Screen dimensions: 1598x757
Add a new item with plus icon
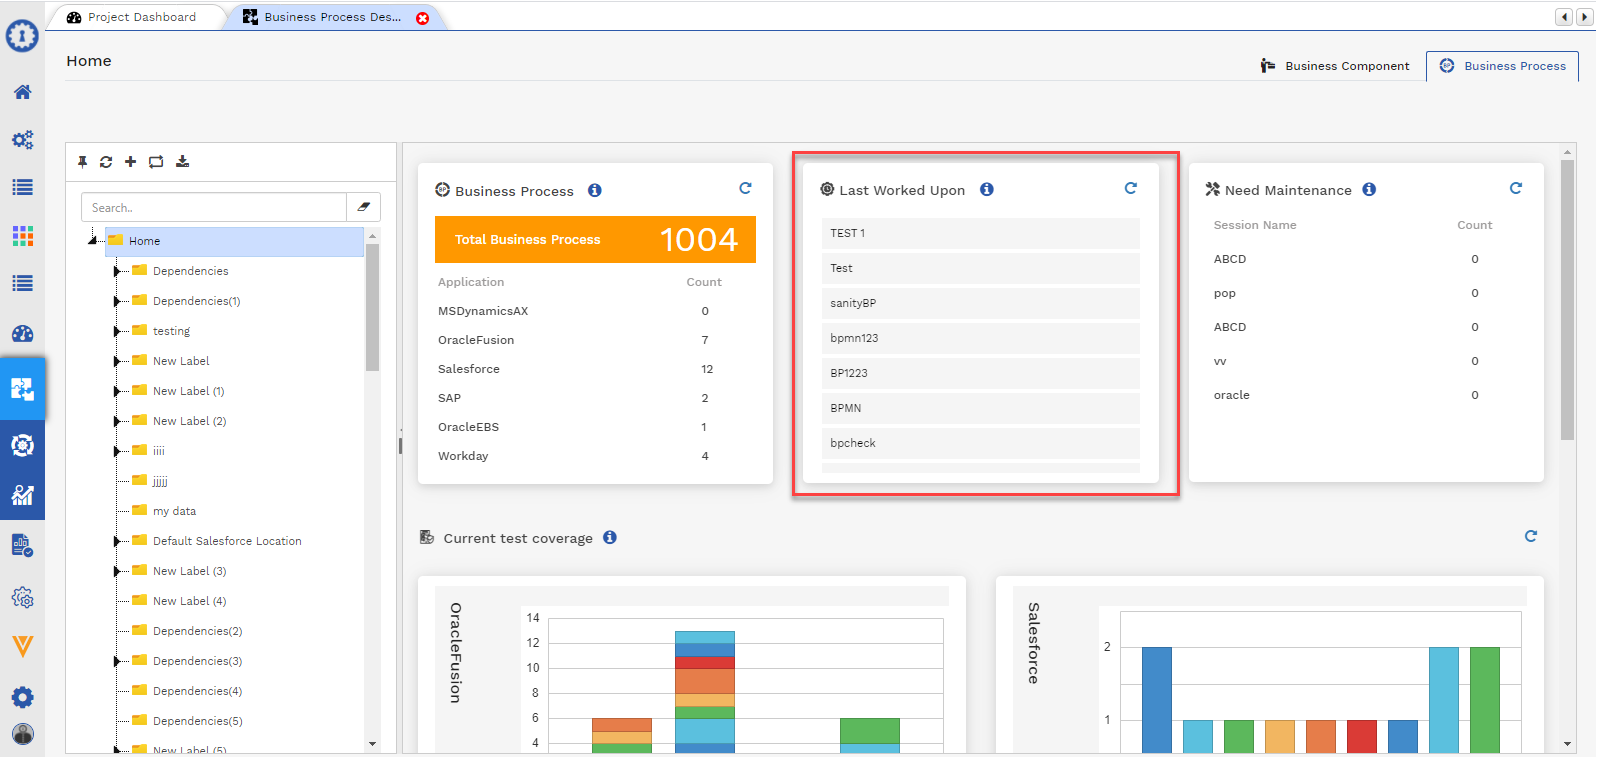130,161
